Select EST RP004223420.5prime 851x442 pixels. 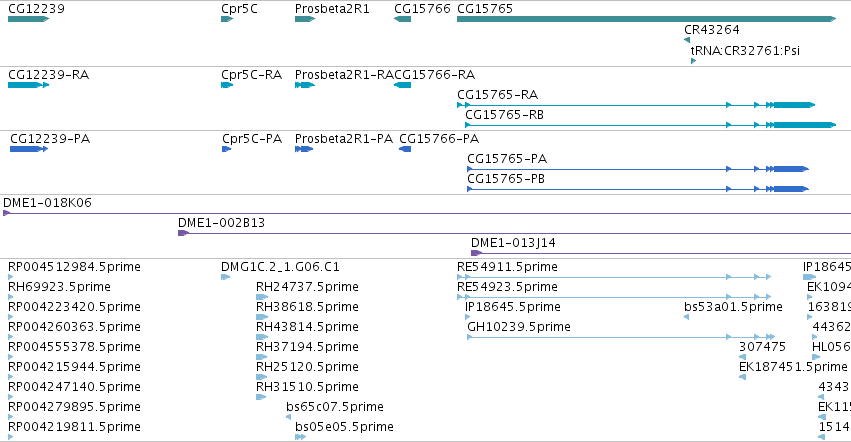[74, 307]
